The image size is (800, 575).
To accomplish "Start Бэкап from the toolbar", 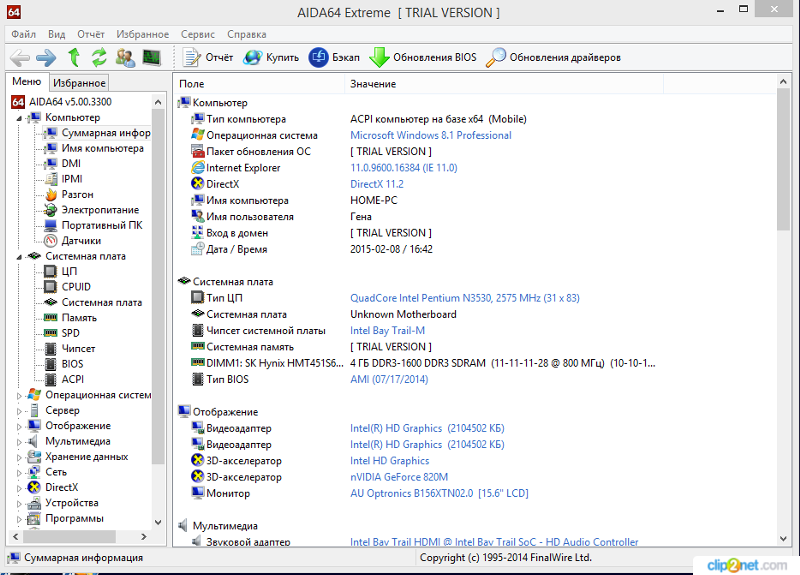I will click(x=333, y=57).
